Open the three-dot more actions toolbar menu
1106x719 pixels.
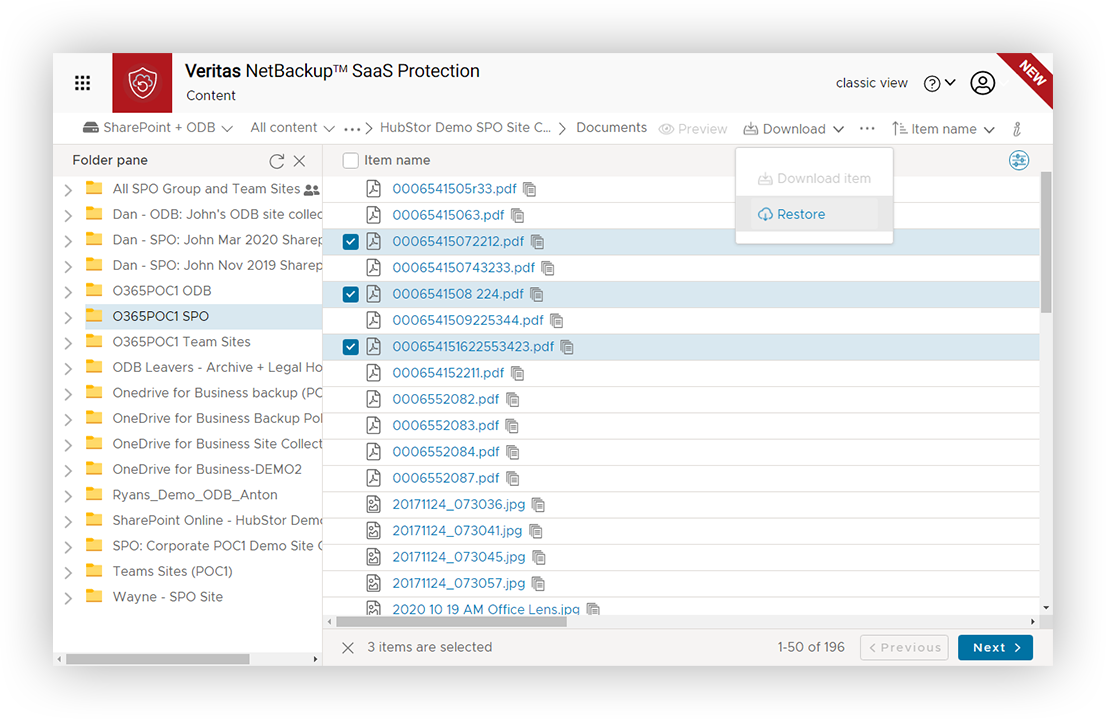pos(867,128)
